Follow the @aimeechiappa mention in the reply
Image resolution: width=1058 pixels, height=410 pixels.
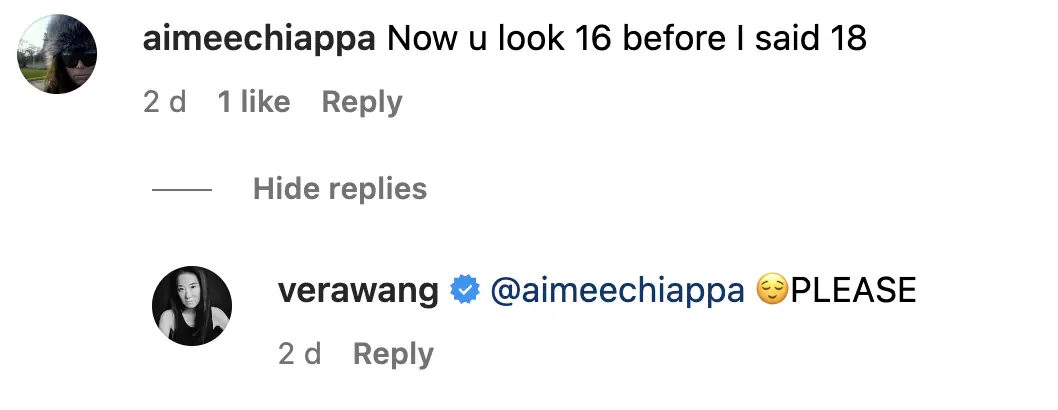(617, 291)
